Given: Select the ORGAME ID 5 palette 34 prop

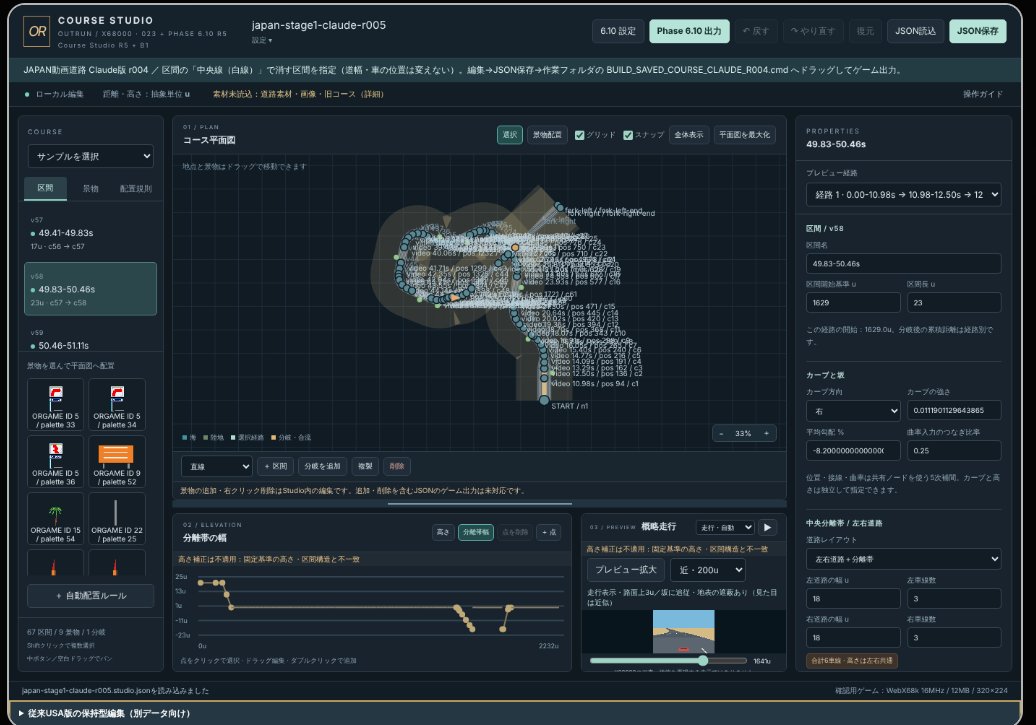Looking at the screenshot, I should coord(117,405).
